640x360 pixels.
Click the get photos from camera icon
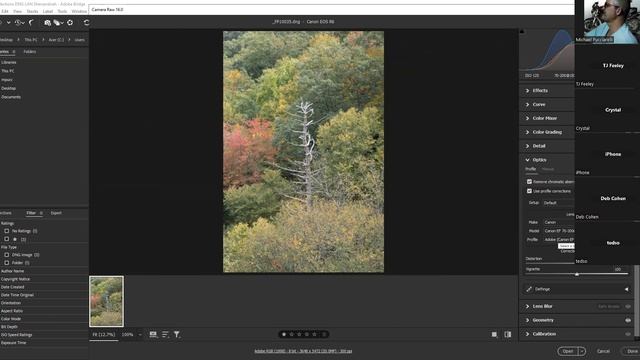47,22
